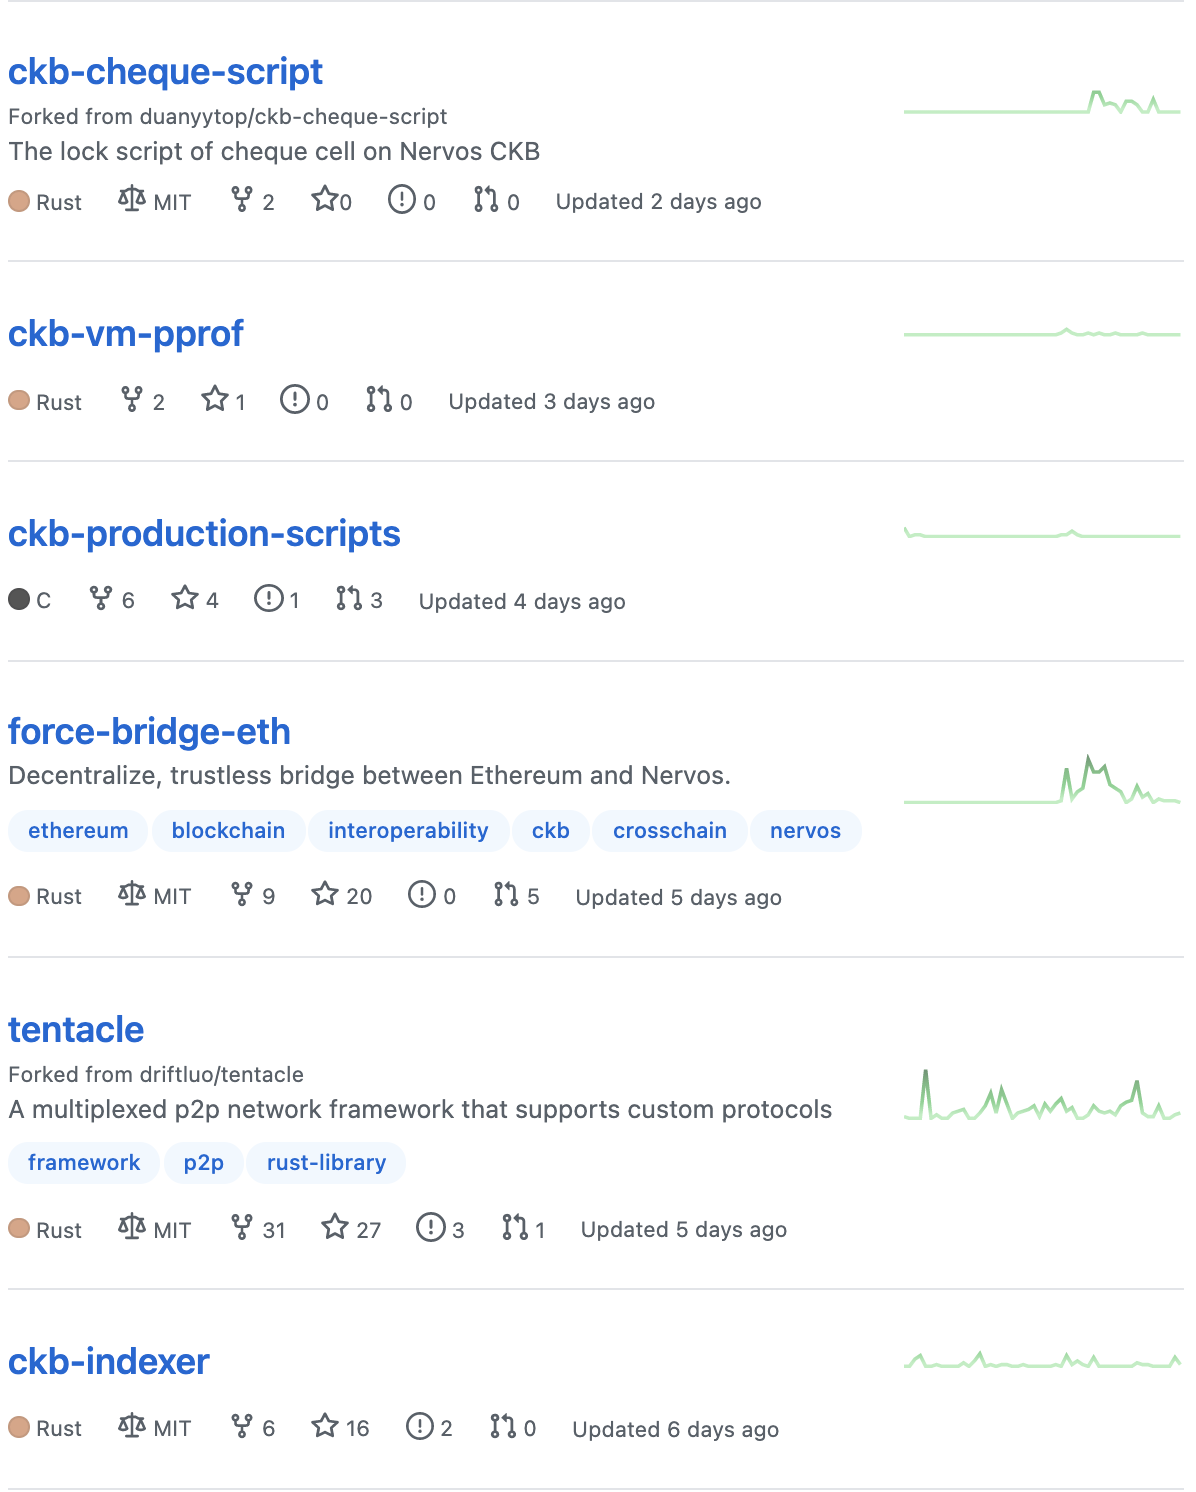Click 'Updated 6 days ago' text

tap(675, 1430)
